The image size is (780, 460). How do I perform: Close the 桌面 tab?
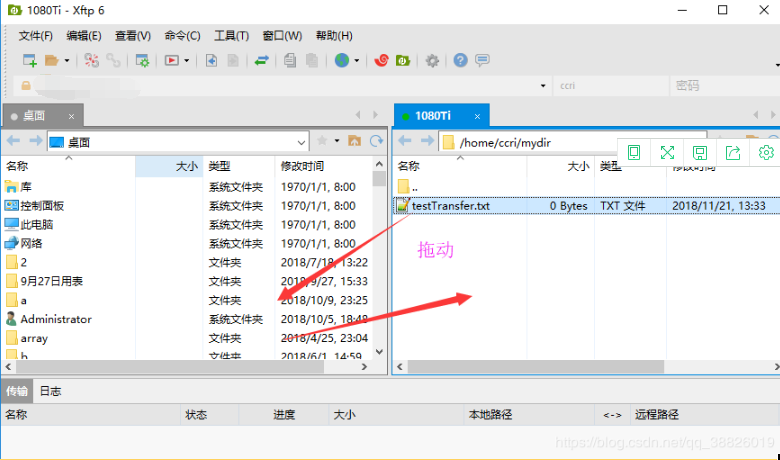[72, 116]
